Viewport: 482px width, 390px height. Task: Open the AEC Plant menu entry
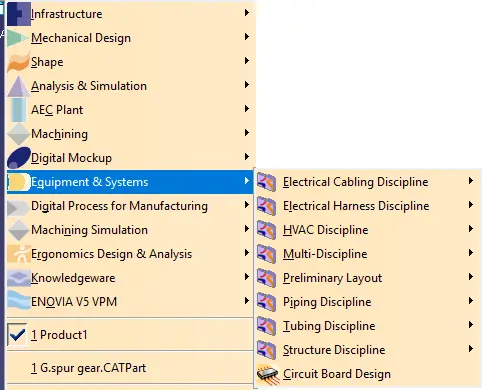click(x=130, y=110)
